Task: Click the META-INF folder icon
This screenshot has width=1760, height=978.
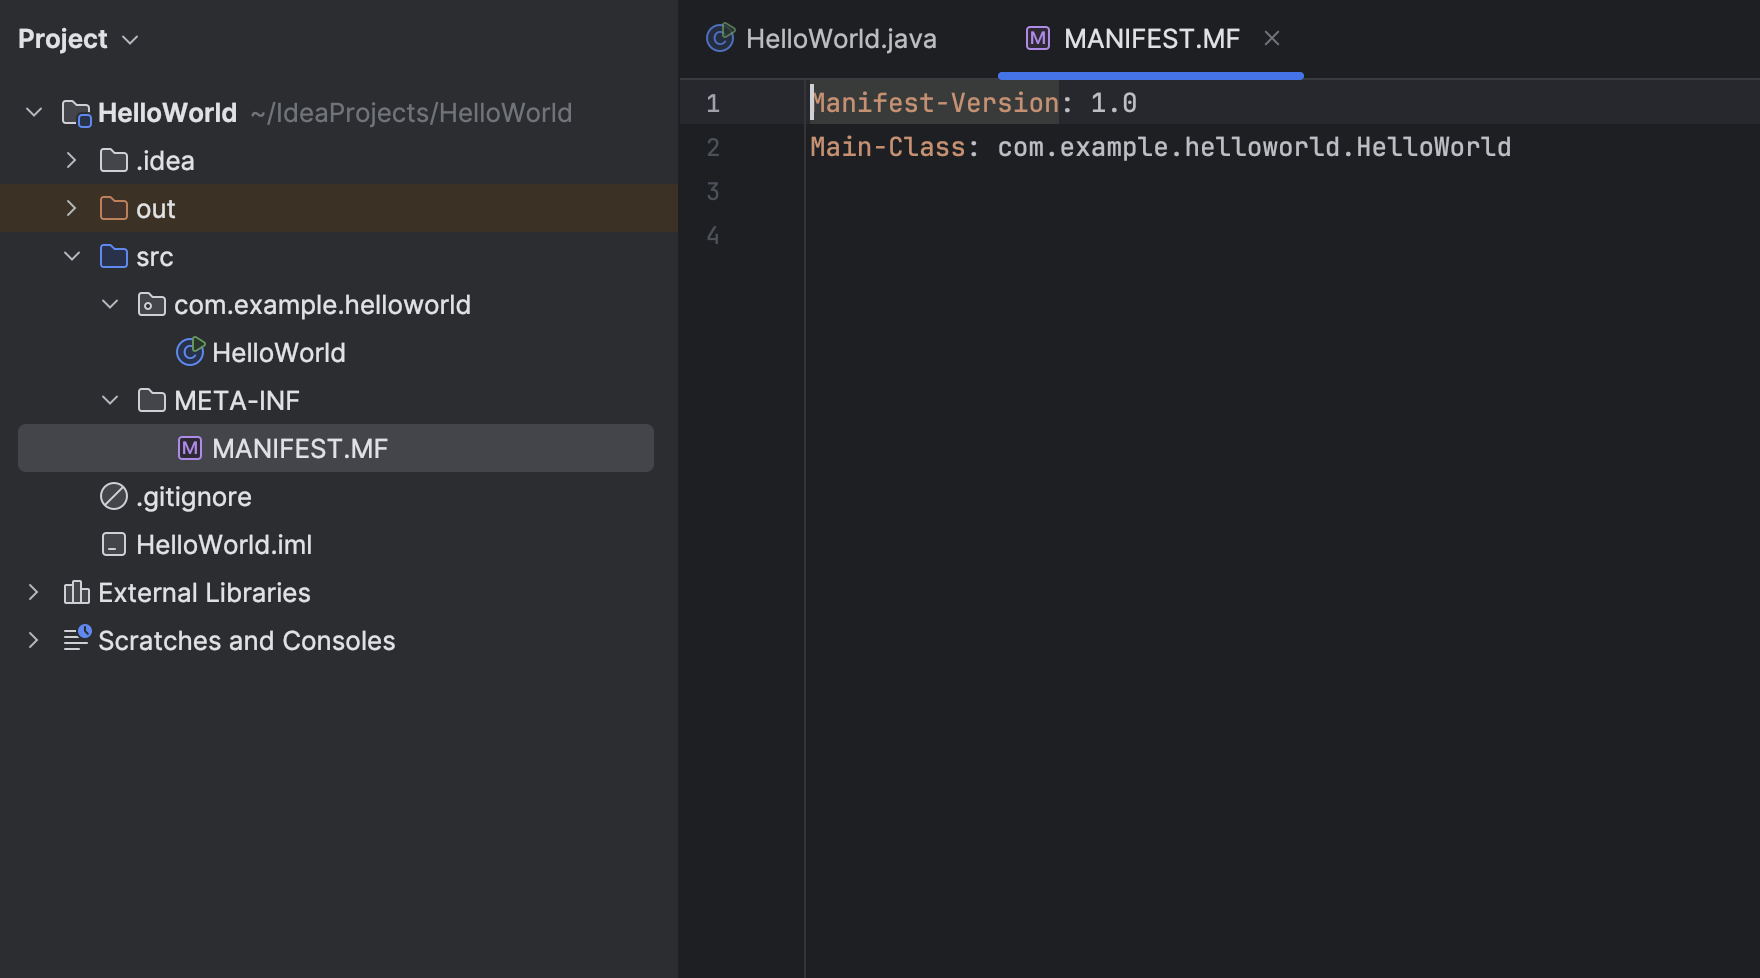Action: pyautogui.click(x=152, y=400)
